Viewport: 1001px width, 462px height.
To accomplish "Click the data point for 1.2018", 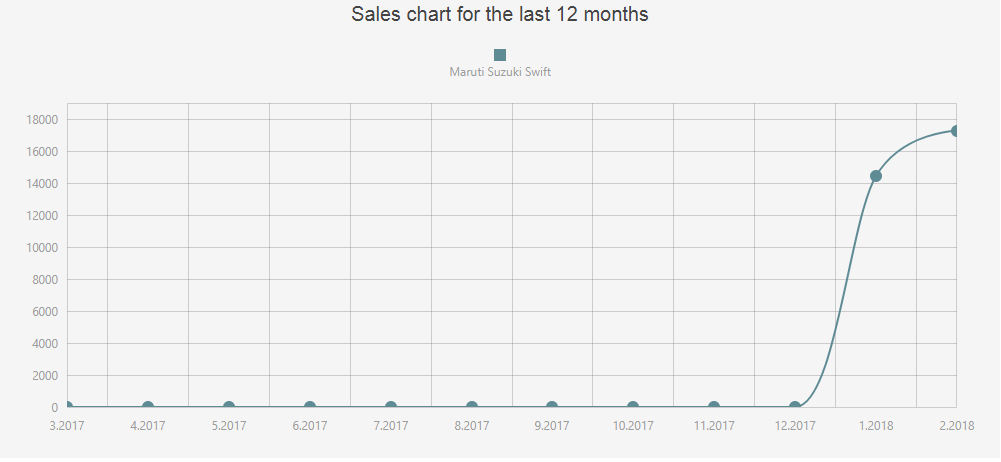I will (876, 176).
